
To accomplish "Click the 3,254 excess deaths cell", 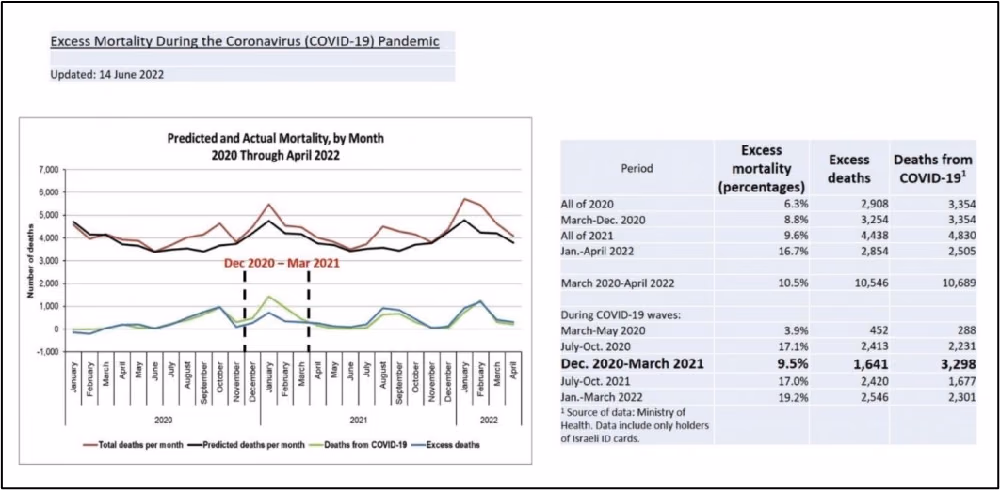I will click(874, 219).
